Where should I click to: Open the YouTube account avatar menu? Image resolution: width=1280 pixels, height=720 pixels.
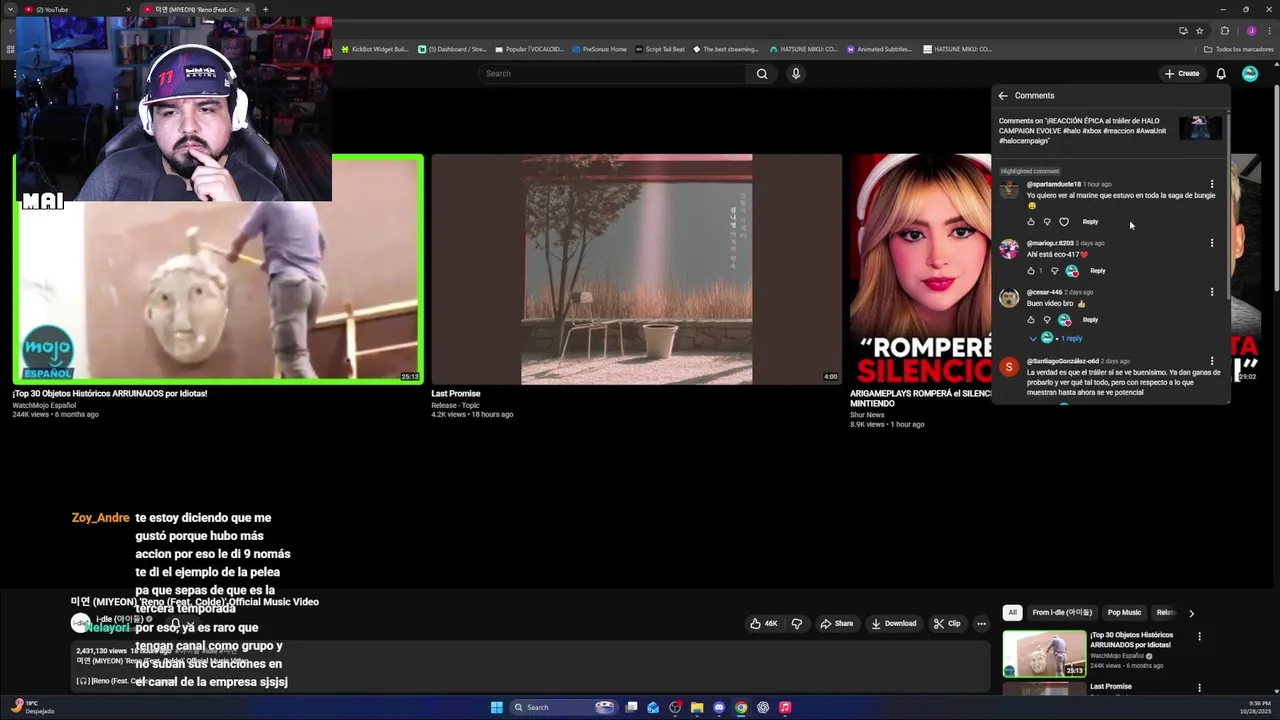coord(1250,73)
